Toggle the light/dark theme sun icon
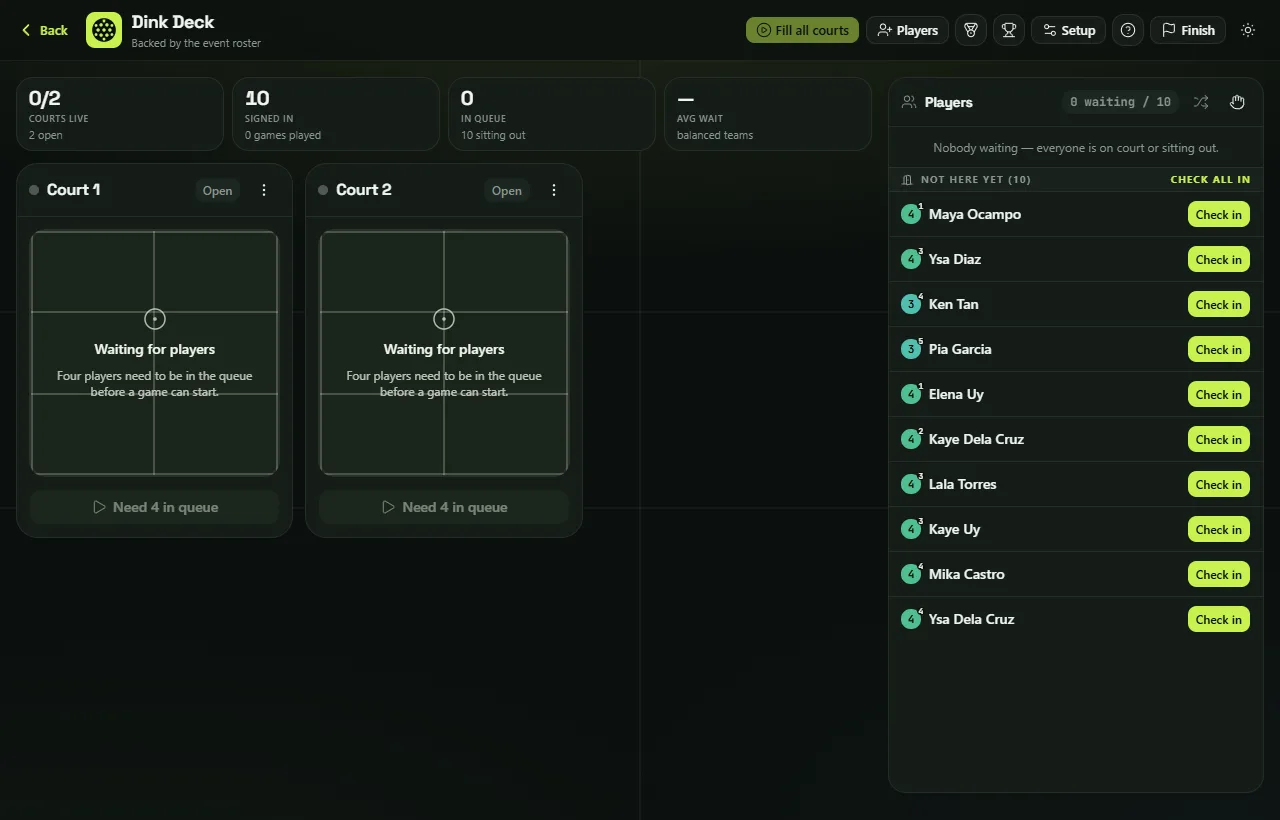Screen dimensions: 1280x820 pyautogui.click(x=1248, y=30)
